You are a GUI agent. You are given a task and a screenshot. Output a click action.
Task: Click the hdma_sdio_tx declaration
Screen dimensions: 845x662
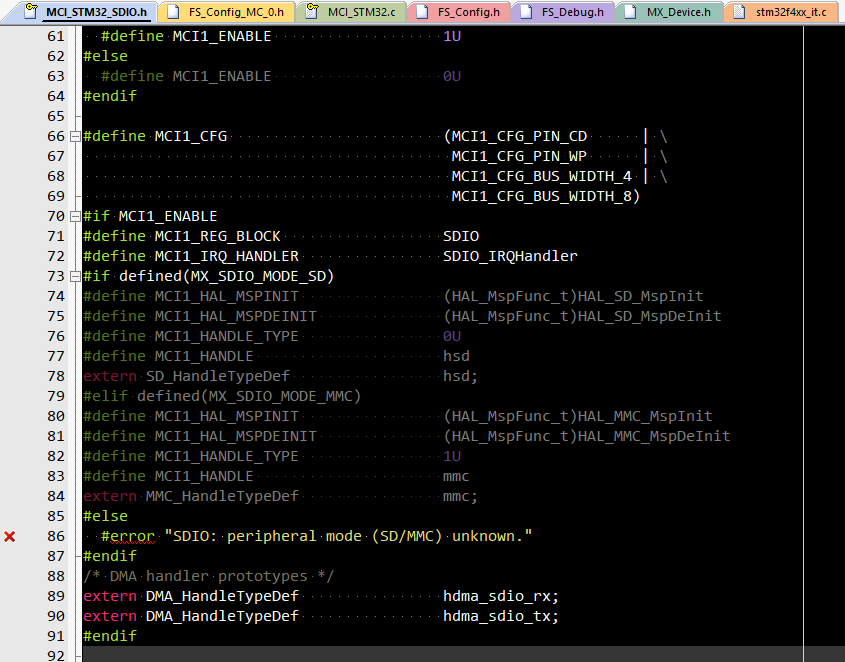tap(500, 616)
